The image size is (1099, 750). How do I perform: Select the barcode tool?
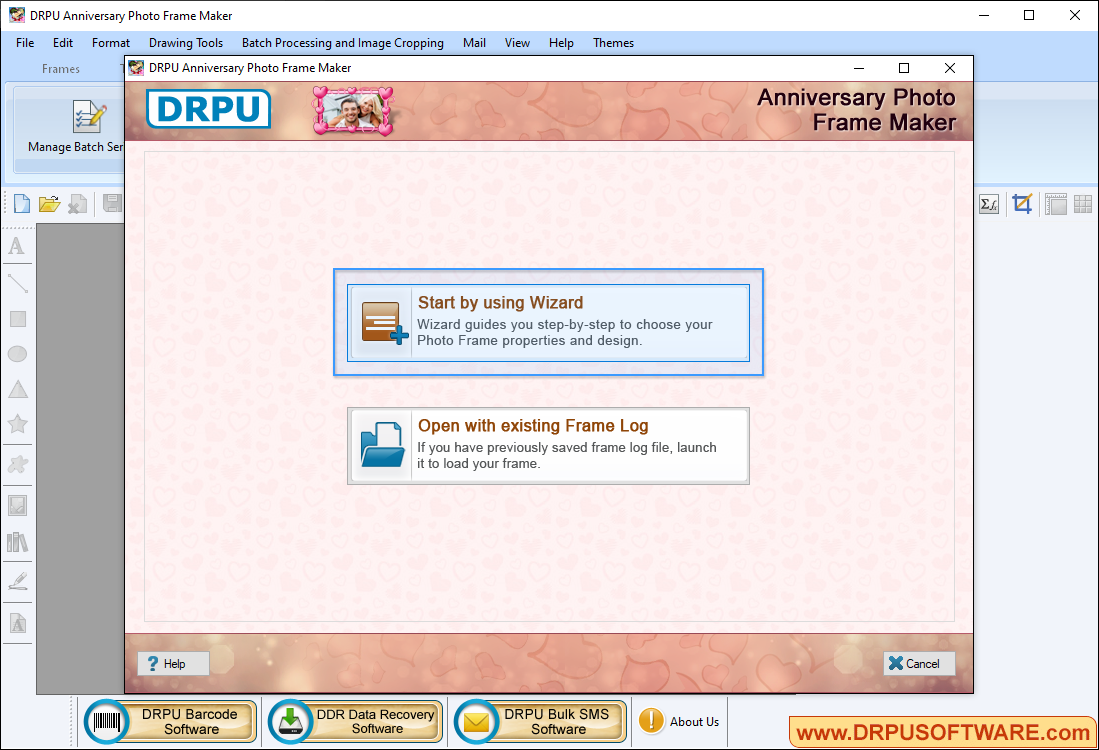click(x=17, y=542)
